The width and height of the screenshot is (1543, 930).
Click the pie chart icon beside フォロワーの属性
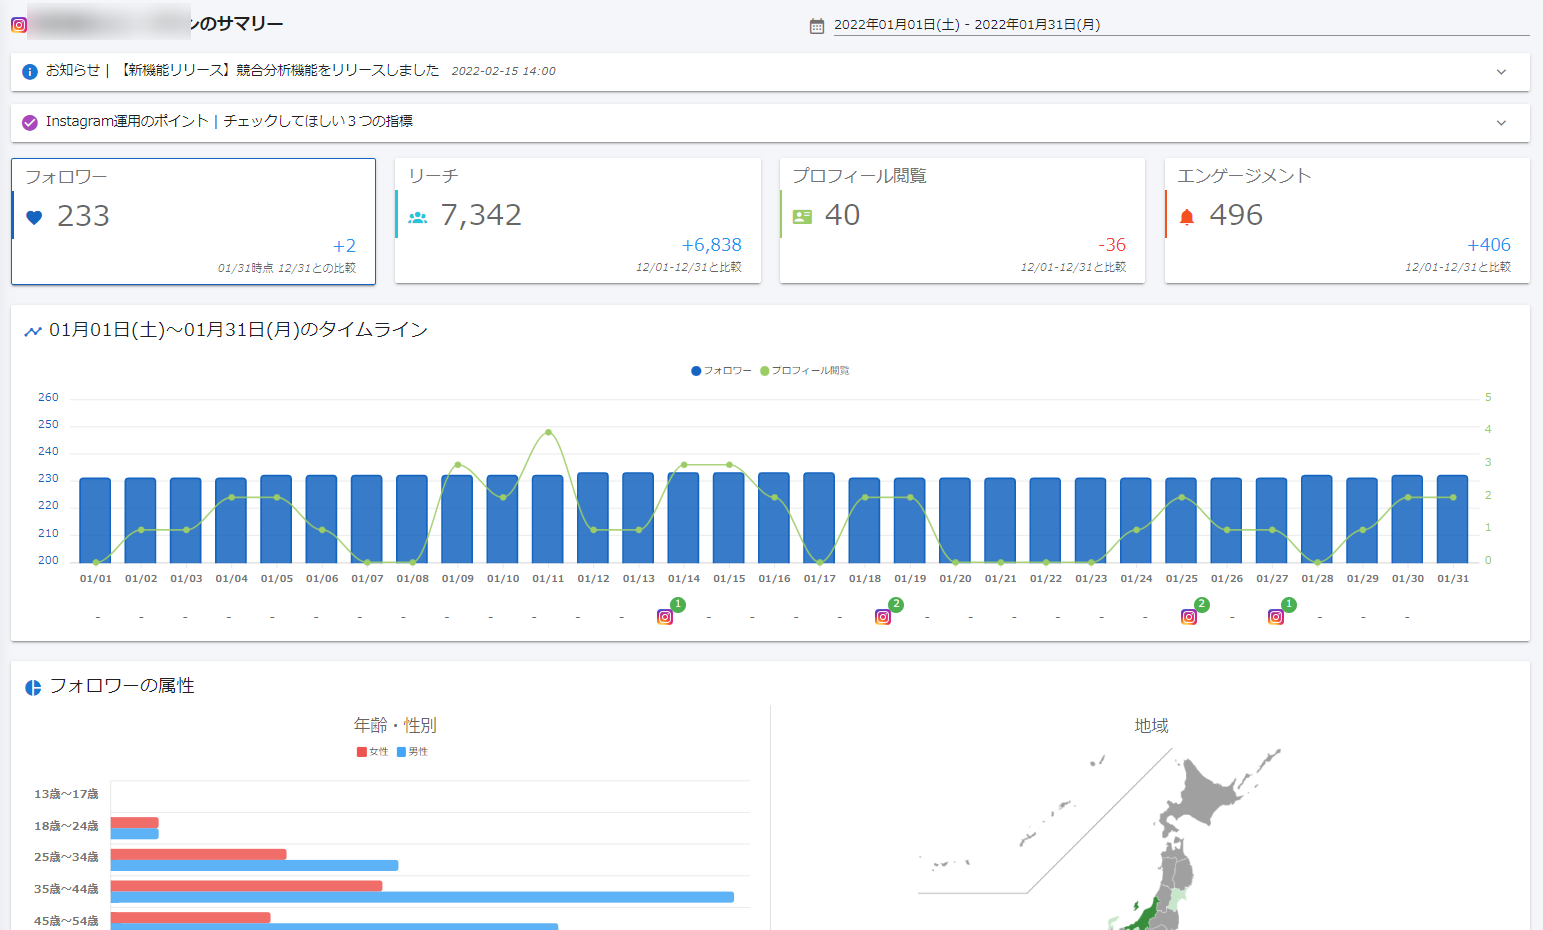click(33, 687)
